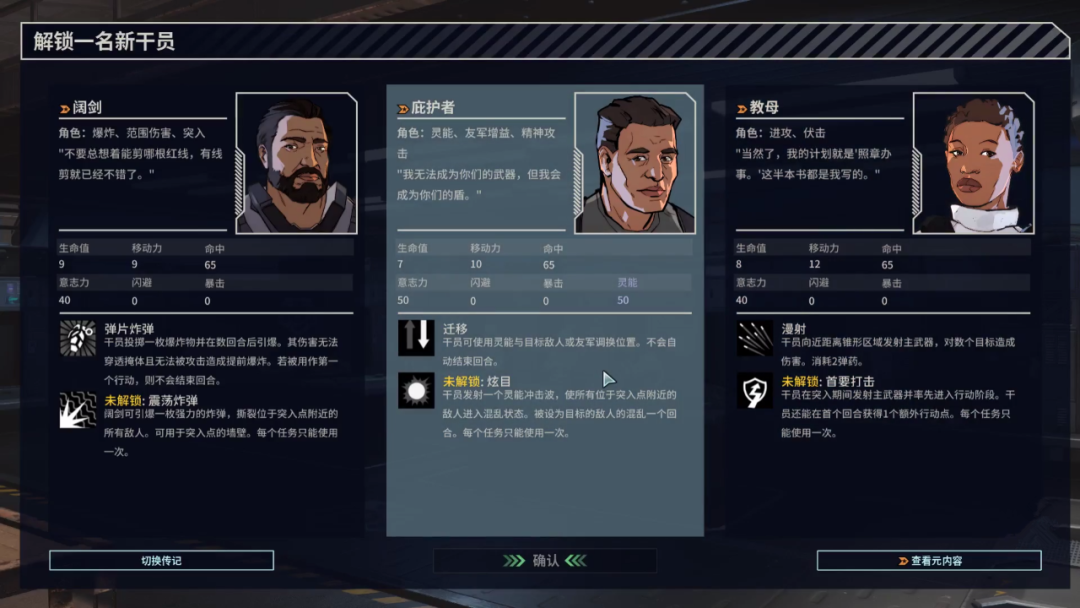
Task: Click the orange arrow beside 阔剑
Action: pos(65,109)
